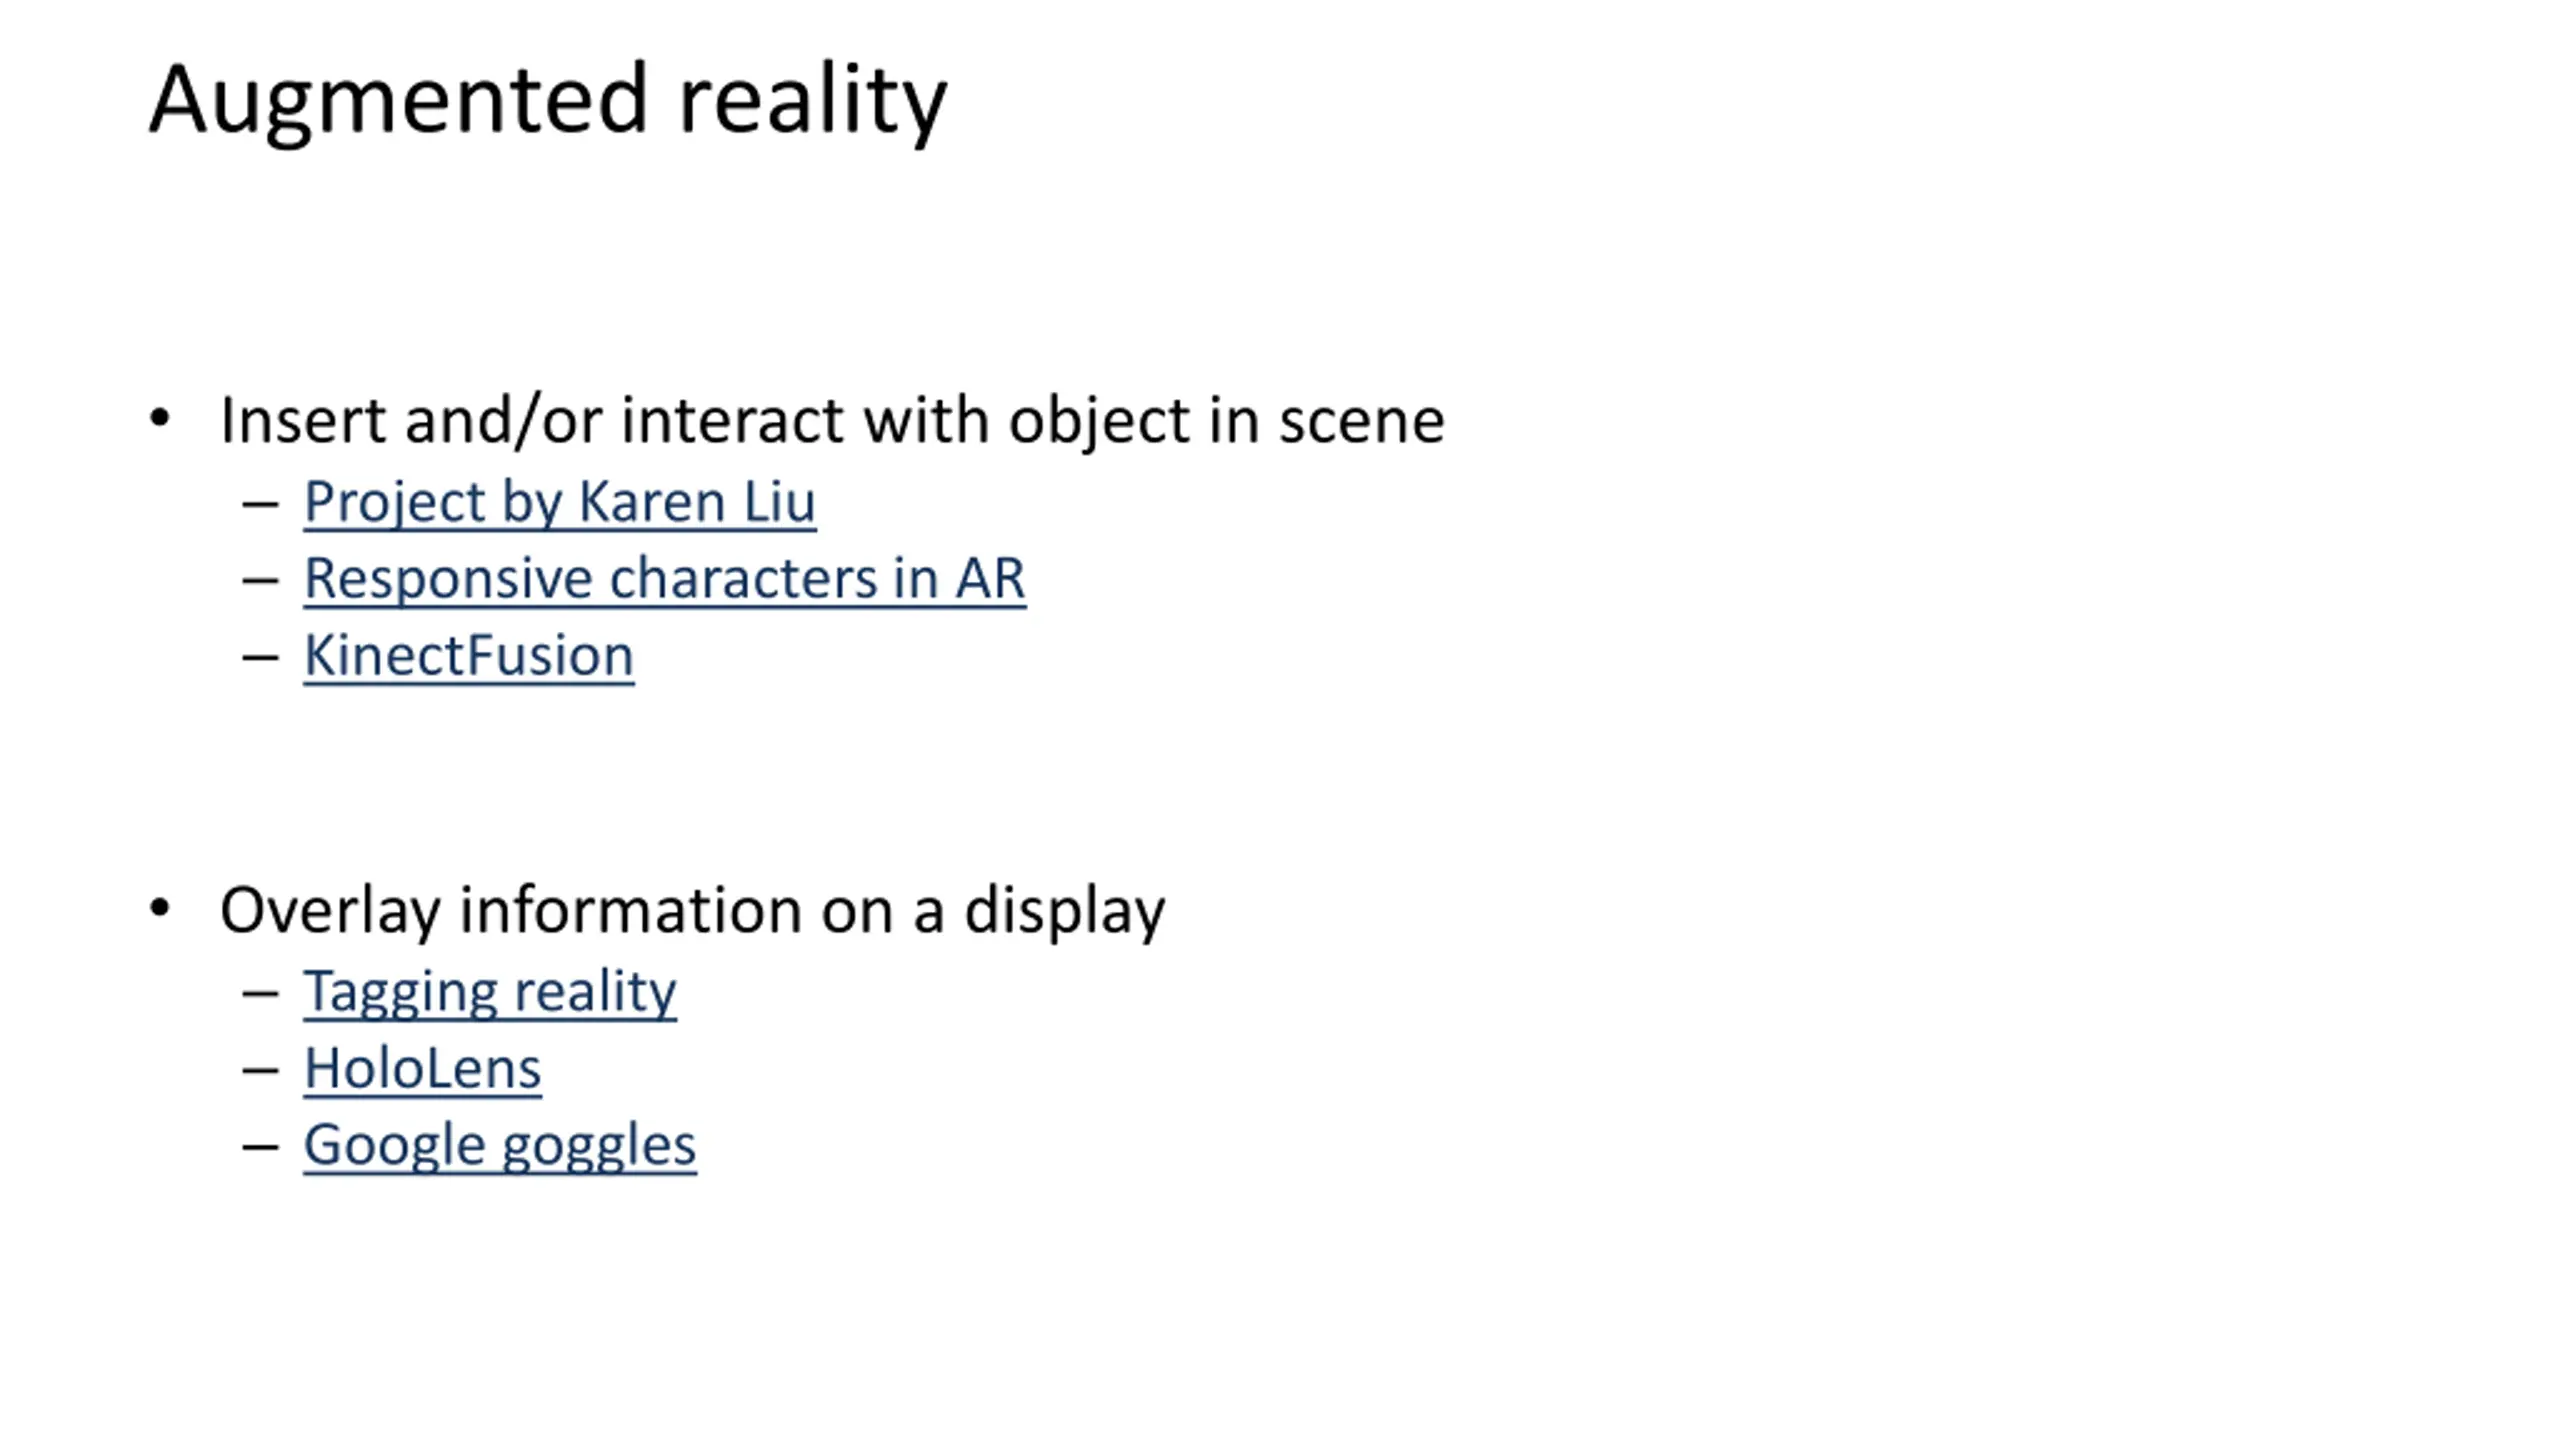
Task: Click the Overlay information on a display text
Action: tap(692, 911)
